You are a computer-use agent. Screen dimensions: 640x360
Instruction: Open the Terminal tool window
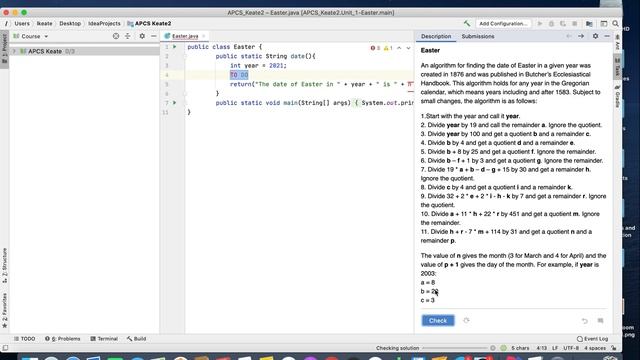tap(104, 339)
